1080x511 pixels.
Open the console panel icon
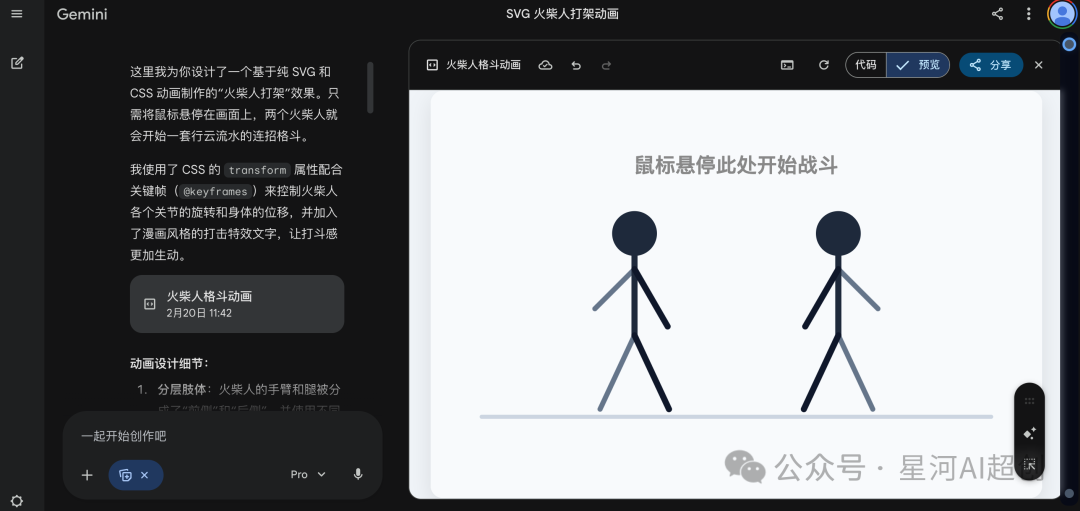coord(788,65)
